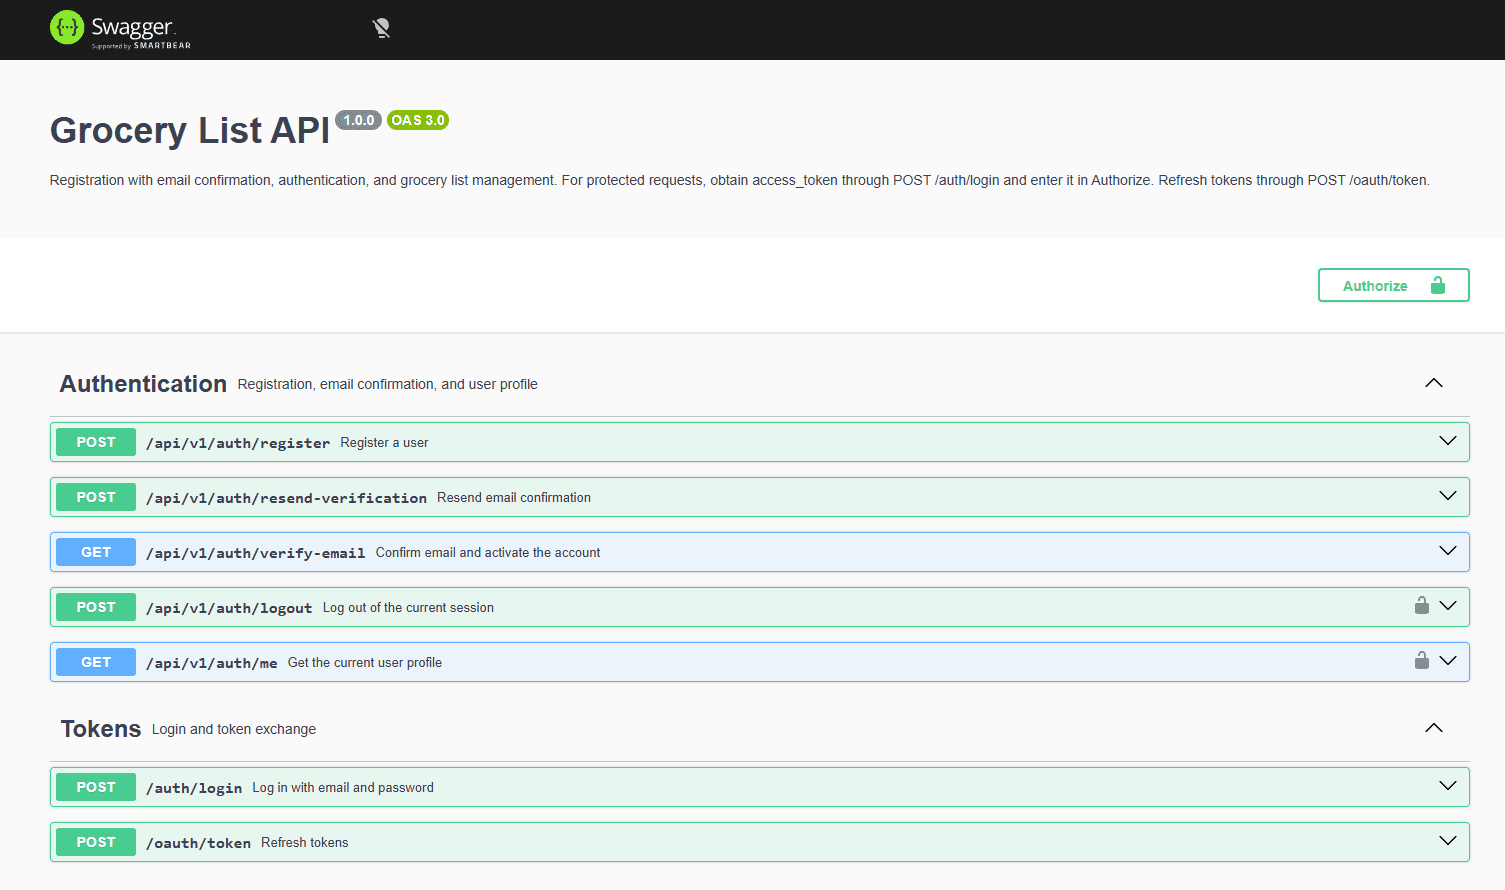Collapse the Tokens section
The image size is (1505, 890).
(x=1433, y=728)
